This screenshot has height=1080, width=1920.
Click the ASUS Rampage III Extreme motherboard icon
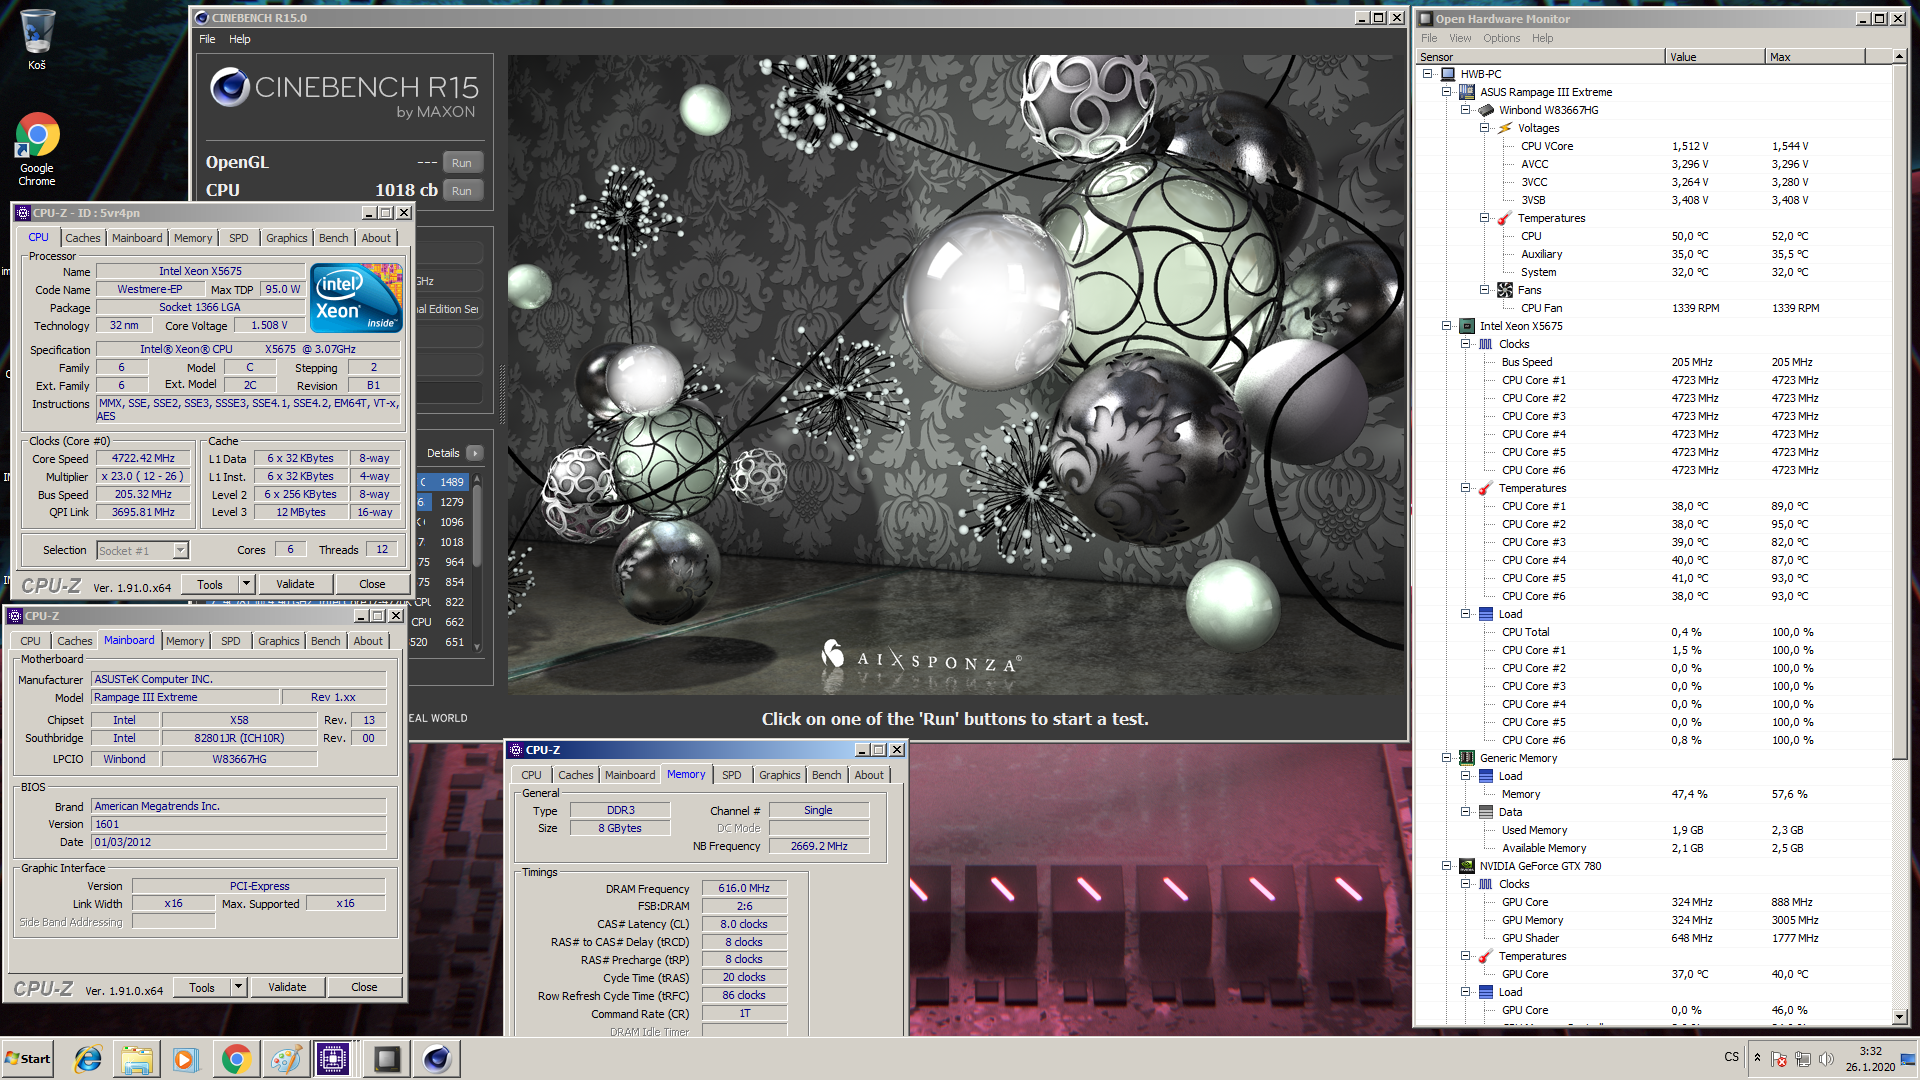pyautogui.click(x=1467, y=92)
